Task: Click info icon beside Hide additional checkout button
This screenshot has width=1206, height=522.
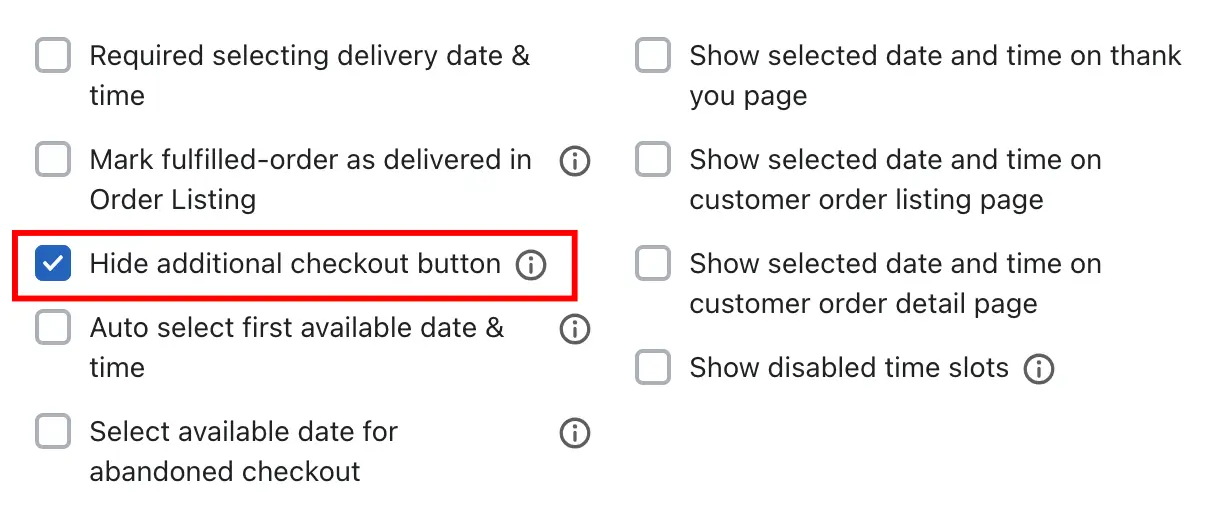Action: coord(531,265)
